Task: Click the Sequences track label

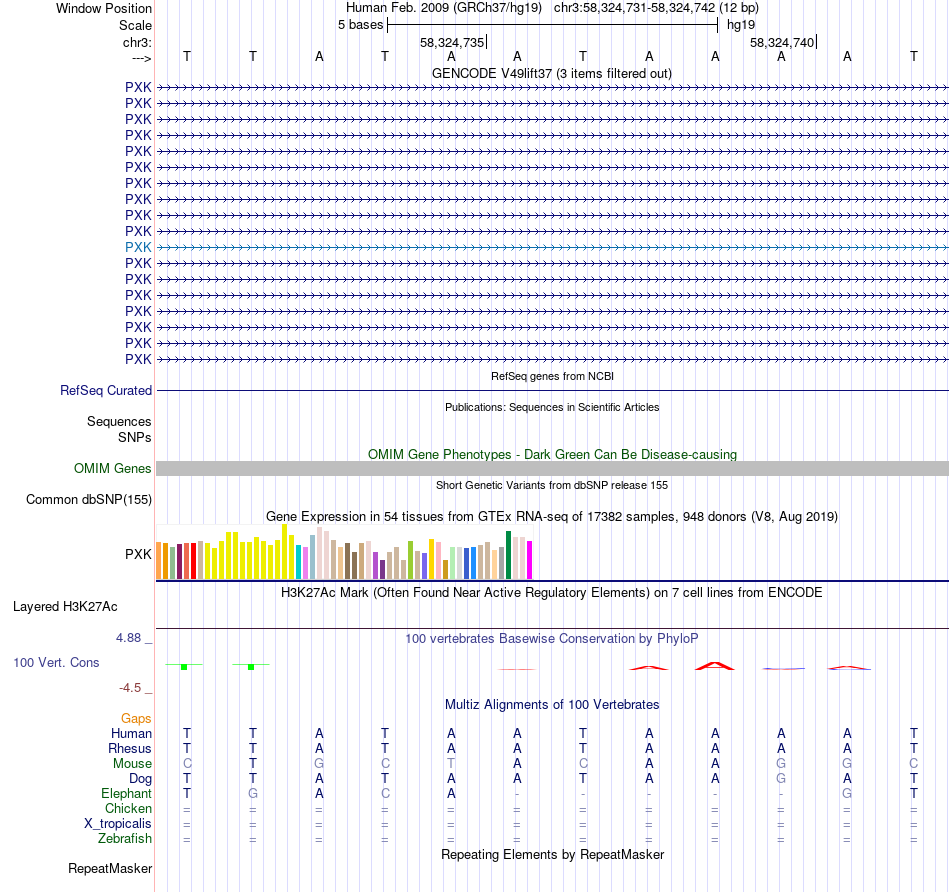Action: (x=119, y=421)
